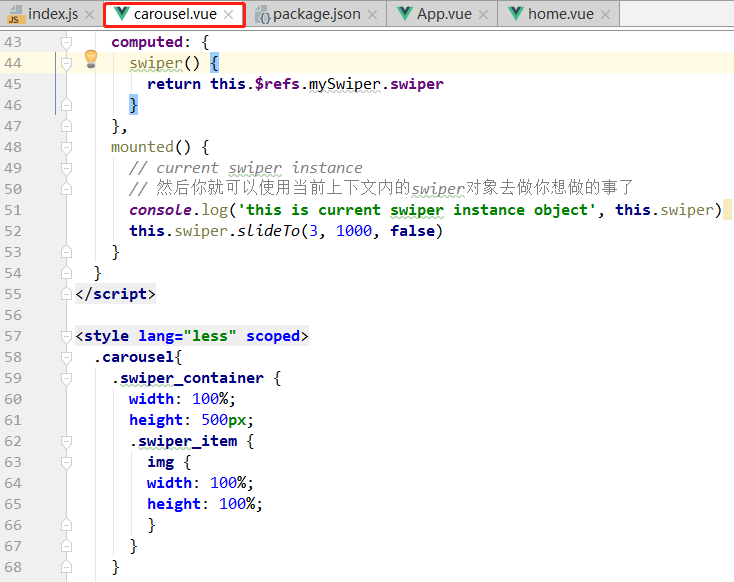Click the lang="less" attribute

coord(187,336)
